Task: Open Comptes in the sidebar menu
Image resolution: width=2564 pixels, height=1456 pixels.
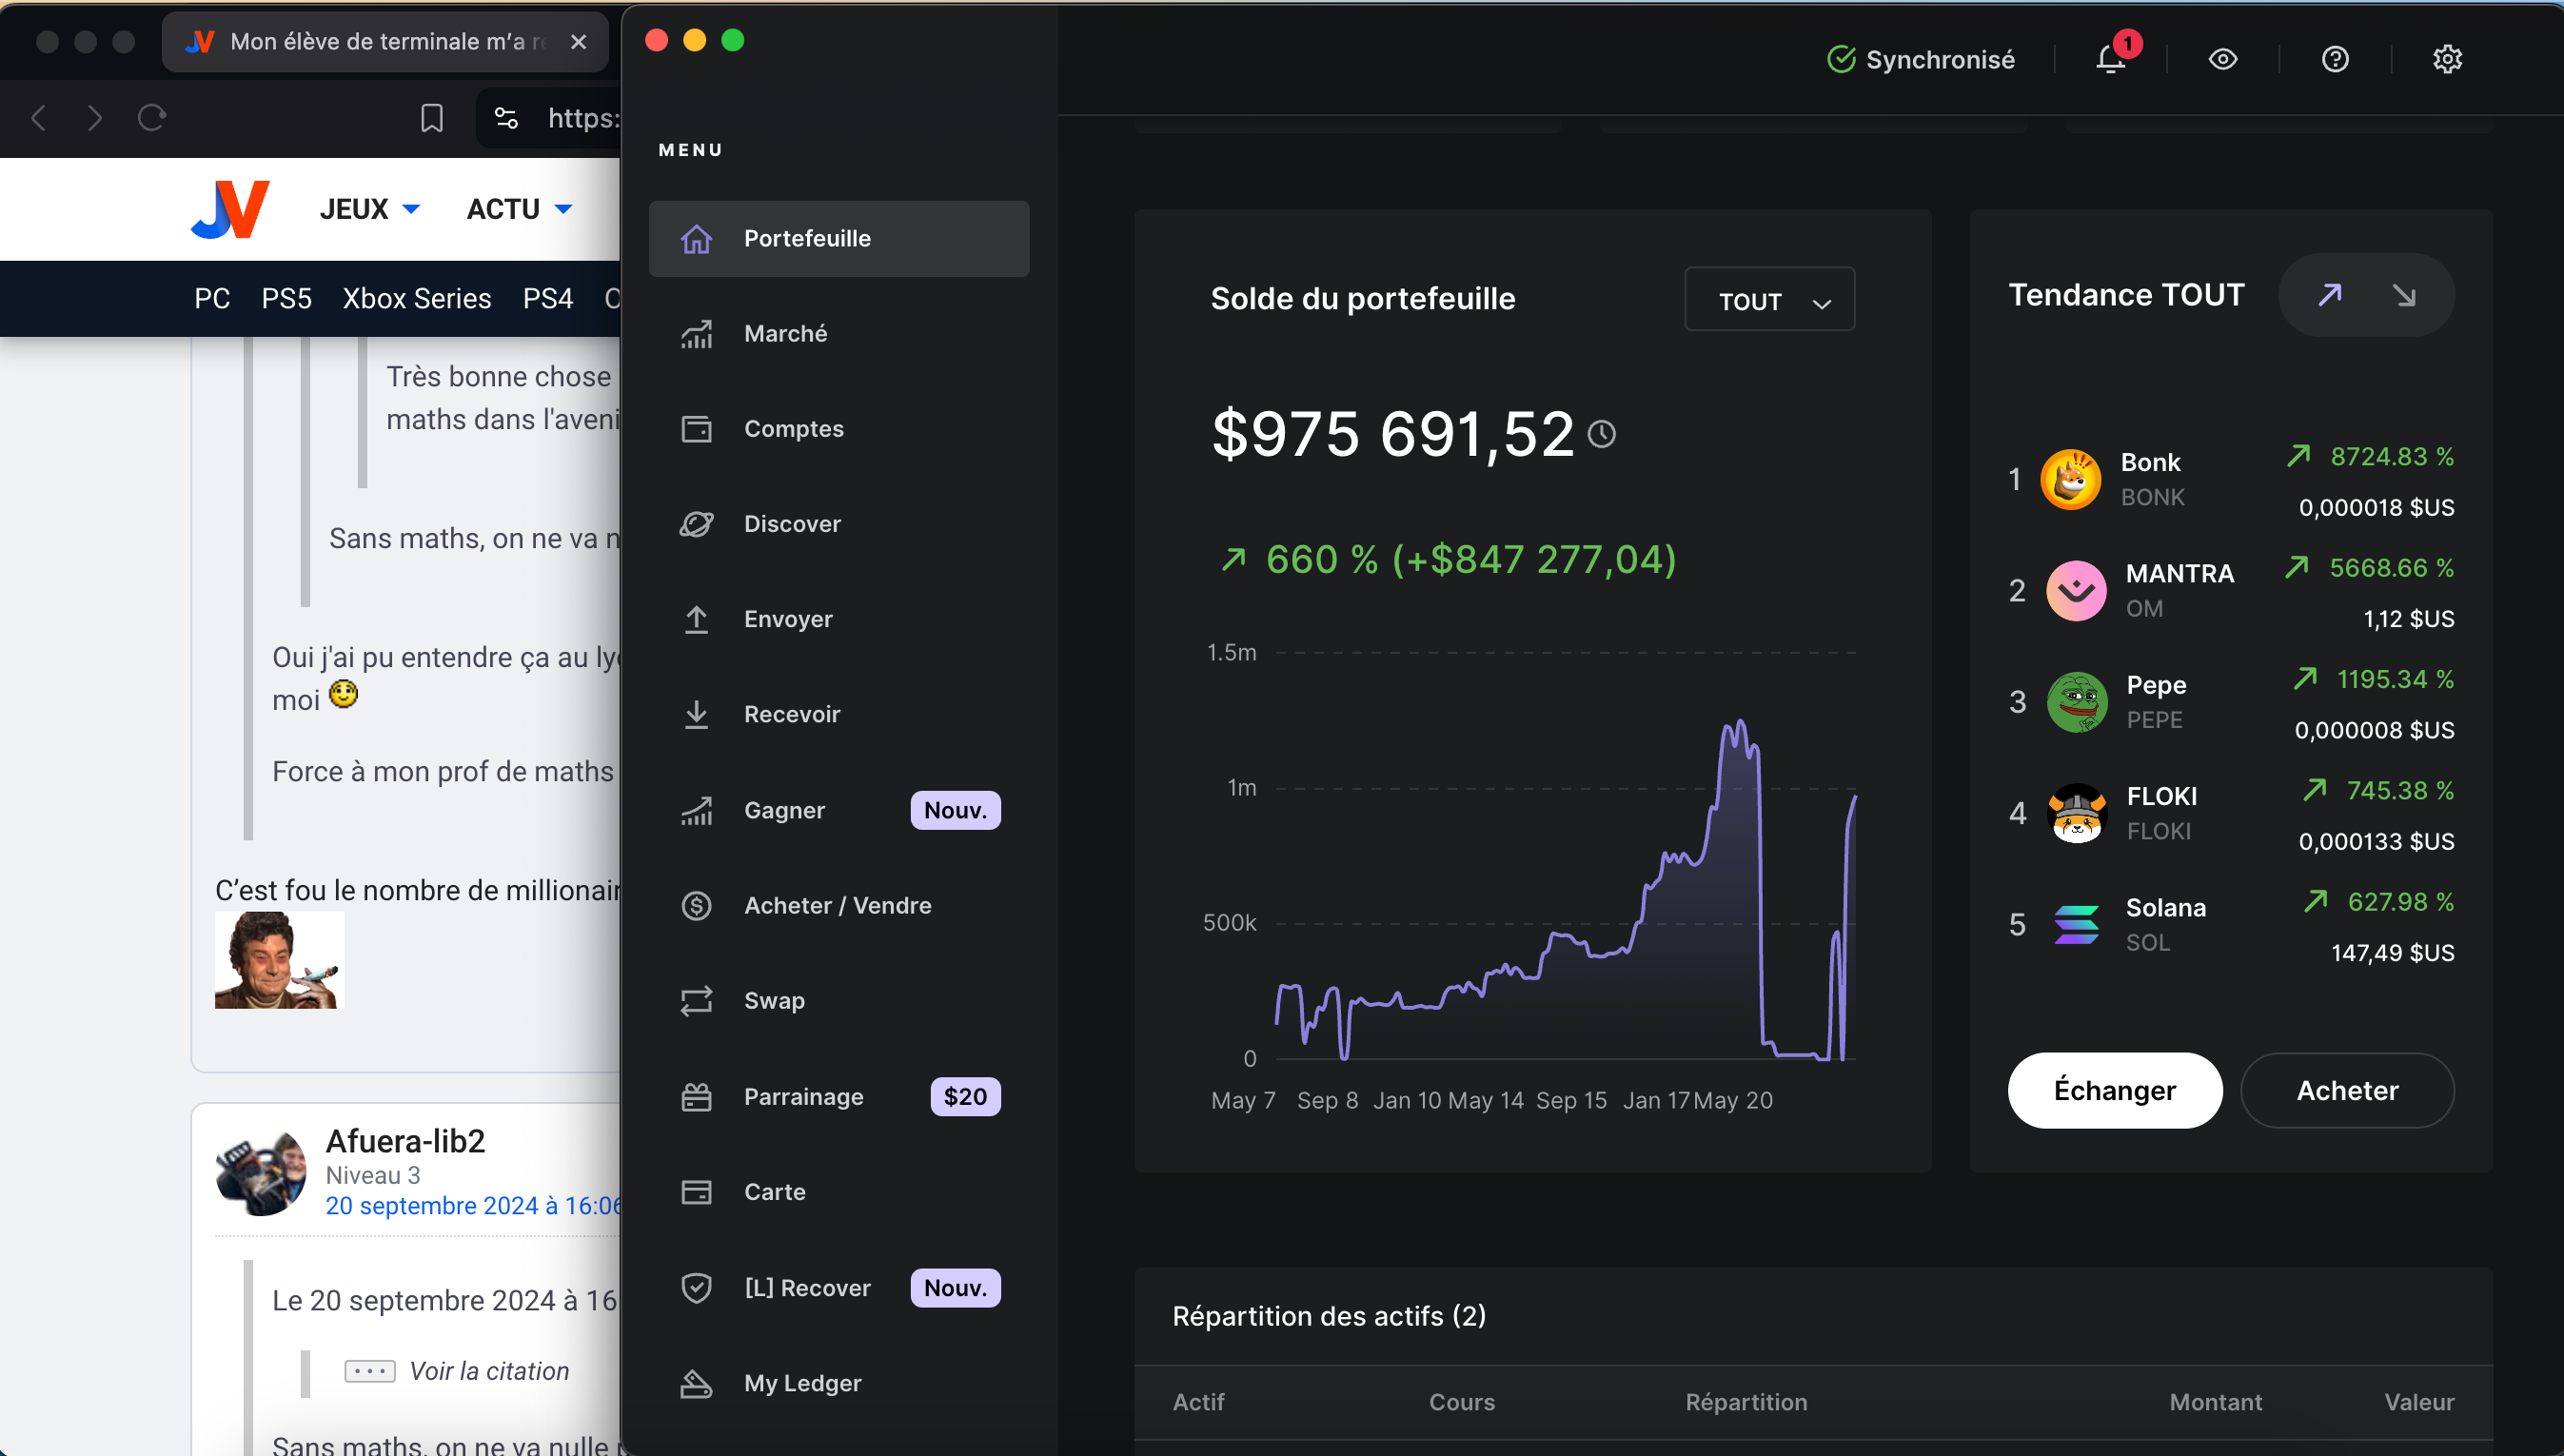Action: coord(839,429)
